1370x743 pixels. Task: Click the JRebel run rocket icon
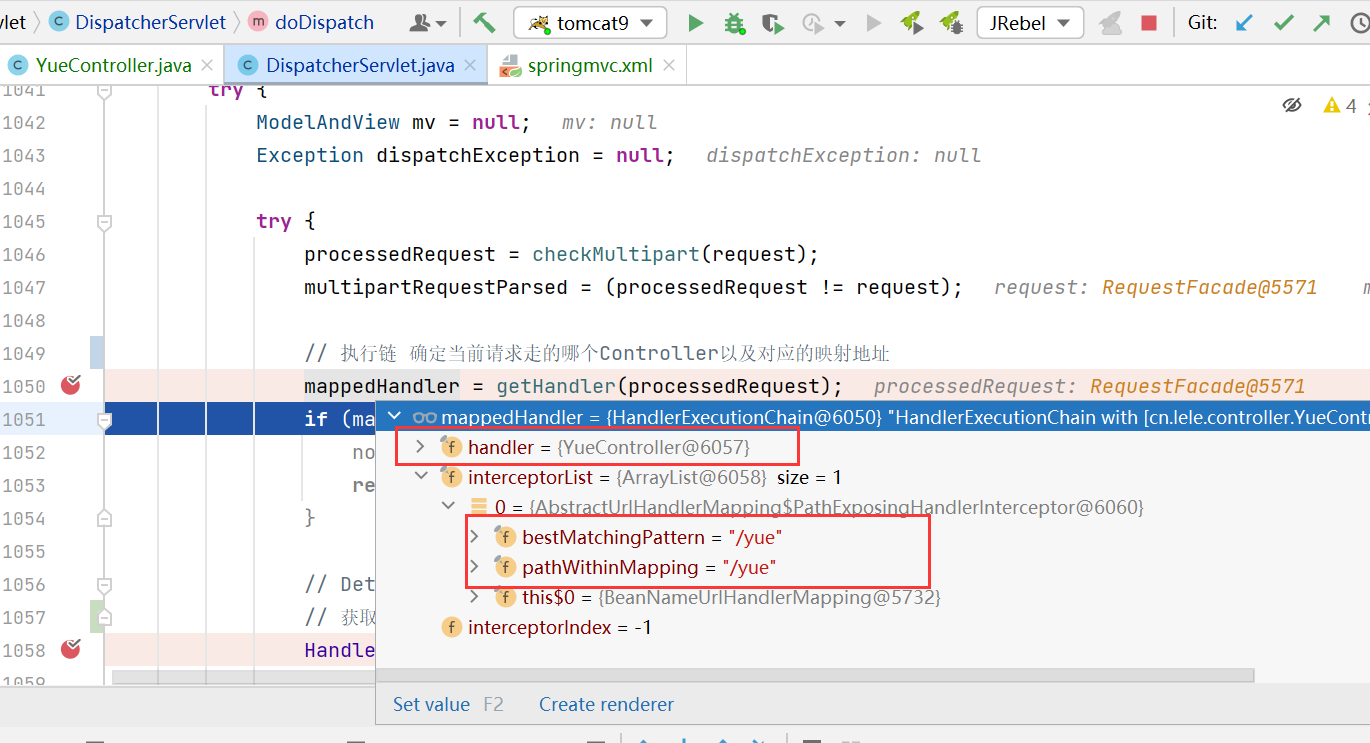(911, 22)
